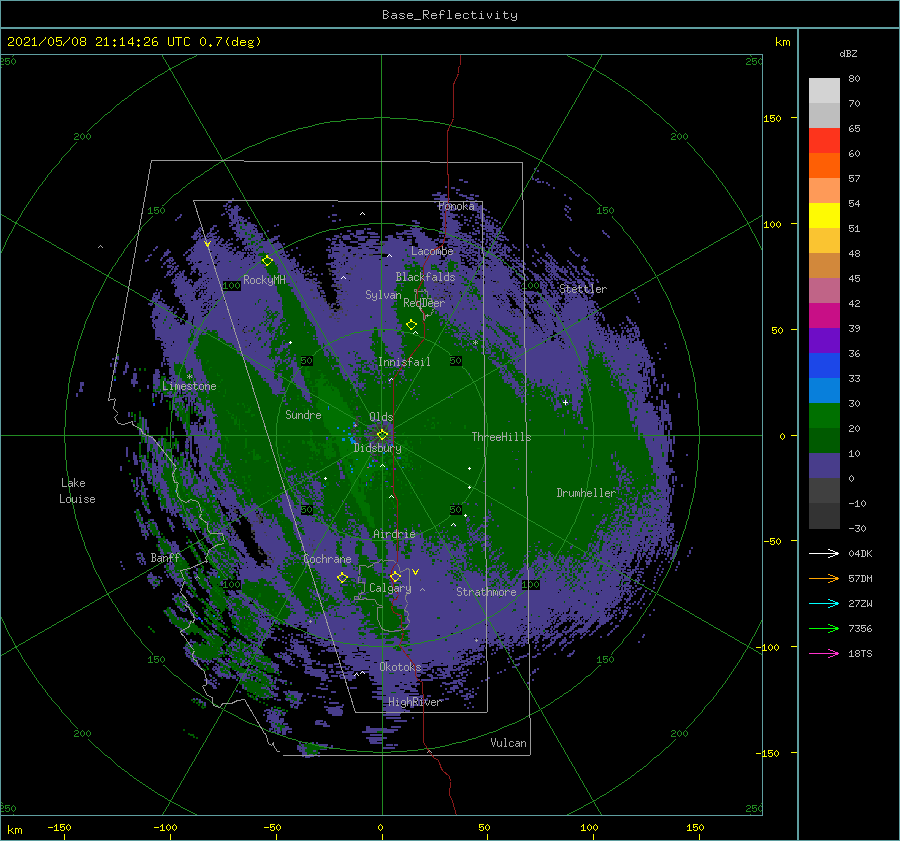Pick the indigo 0-10 dBZ color swatch
The height and width of the screenshot is (841, 900).
(x=824, y=466)
